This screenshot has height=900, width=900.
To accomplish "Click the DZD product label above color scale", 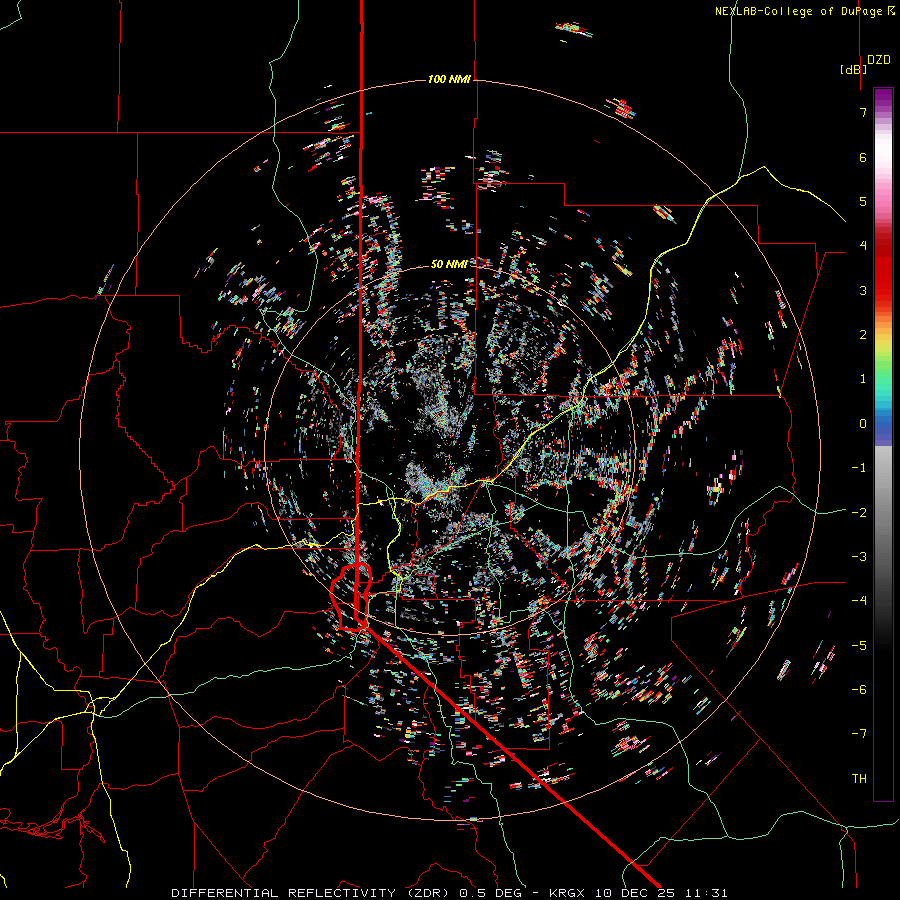I will 878,60.
